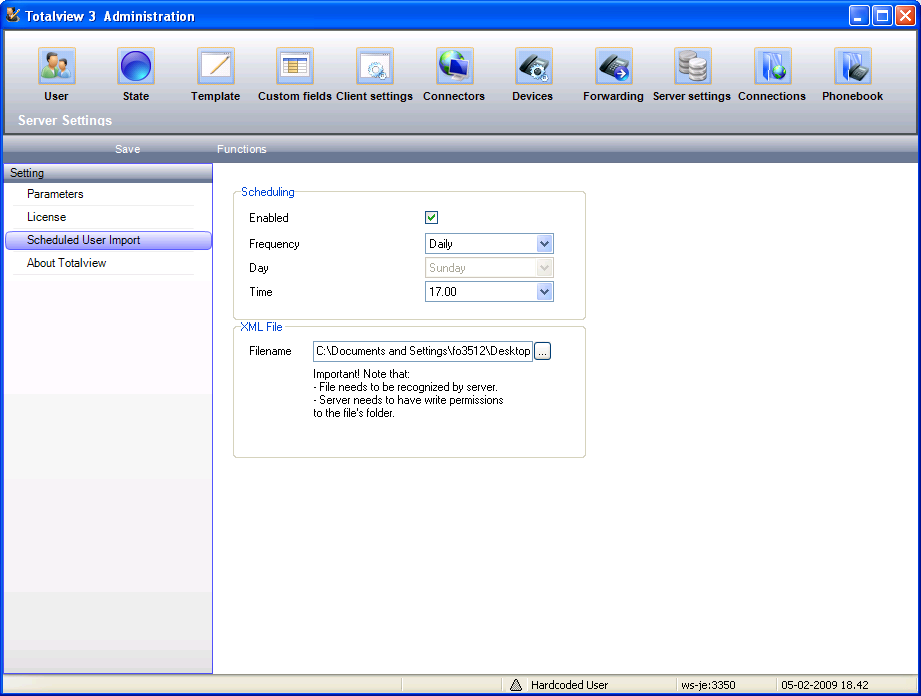Click the warning triangle in status bar
921x696 pixels.
pyautogui.click(x=516, y=685)
